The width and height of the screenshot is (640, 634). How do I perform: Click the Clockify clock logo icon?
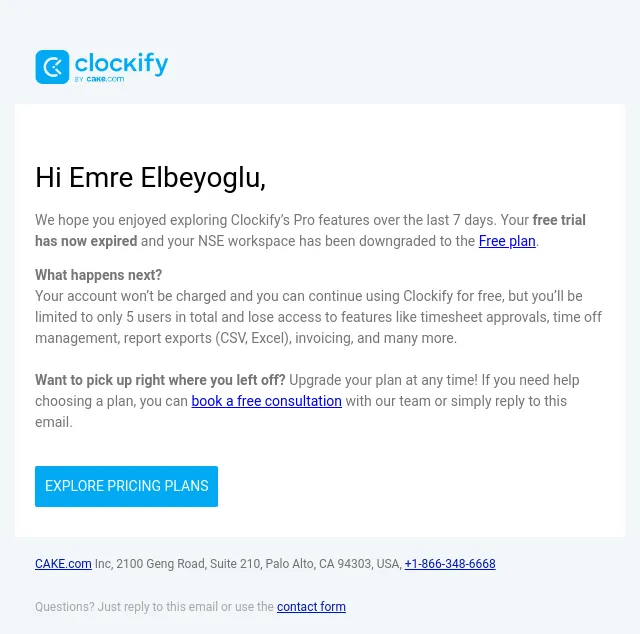coord(52,67)
